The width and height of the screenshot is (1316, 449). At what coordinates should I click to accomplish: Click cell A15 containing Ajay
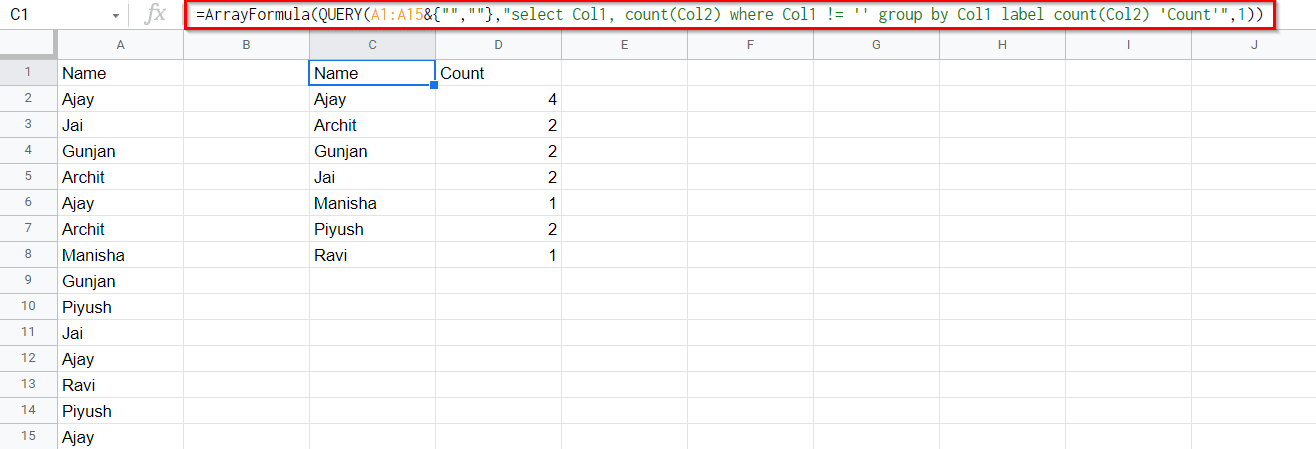tap(120, 437)
